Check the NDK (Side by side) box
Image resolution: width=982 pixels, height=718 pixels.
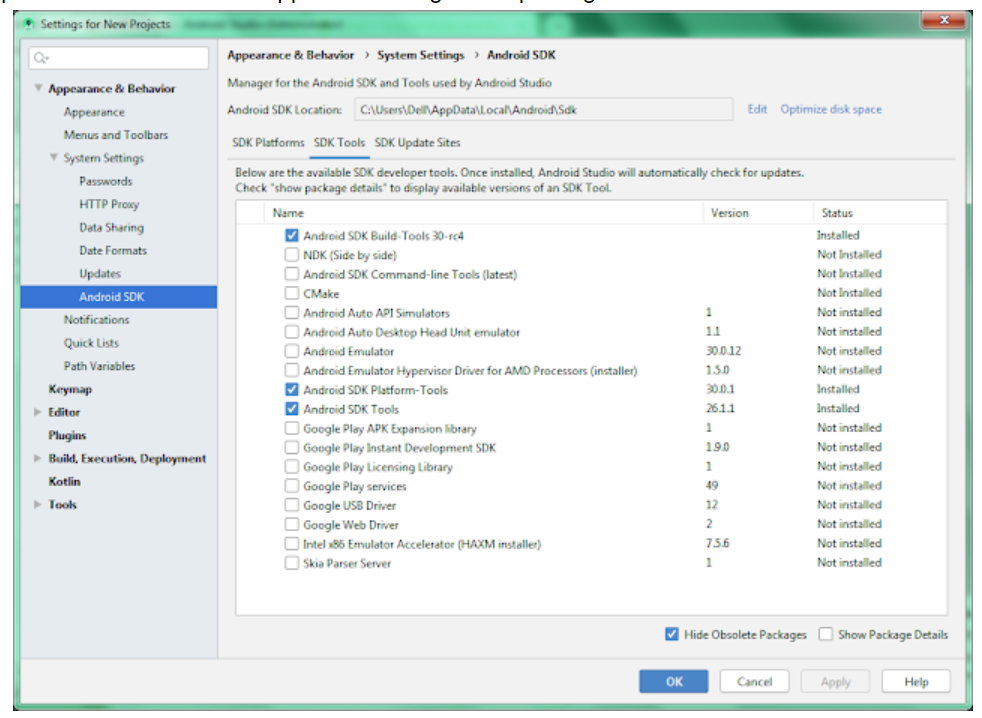(291, 255)
